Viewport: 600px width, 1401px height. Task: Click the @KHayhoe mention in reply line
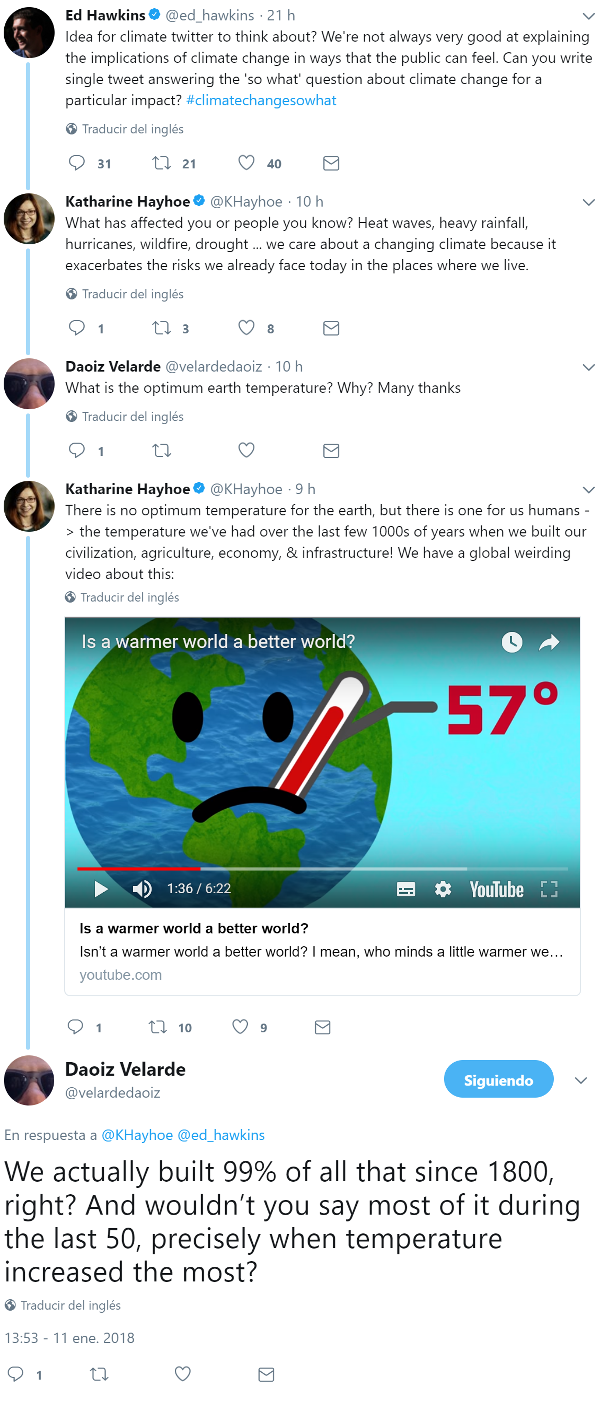[137, 1135]
